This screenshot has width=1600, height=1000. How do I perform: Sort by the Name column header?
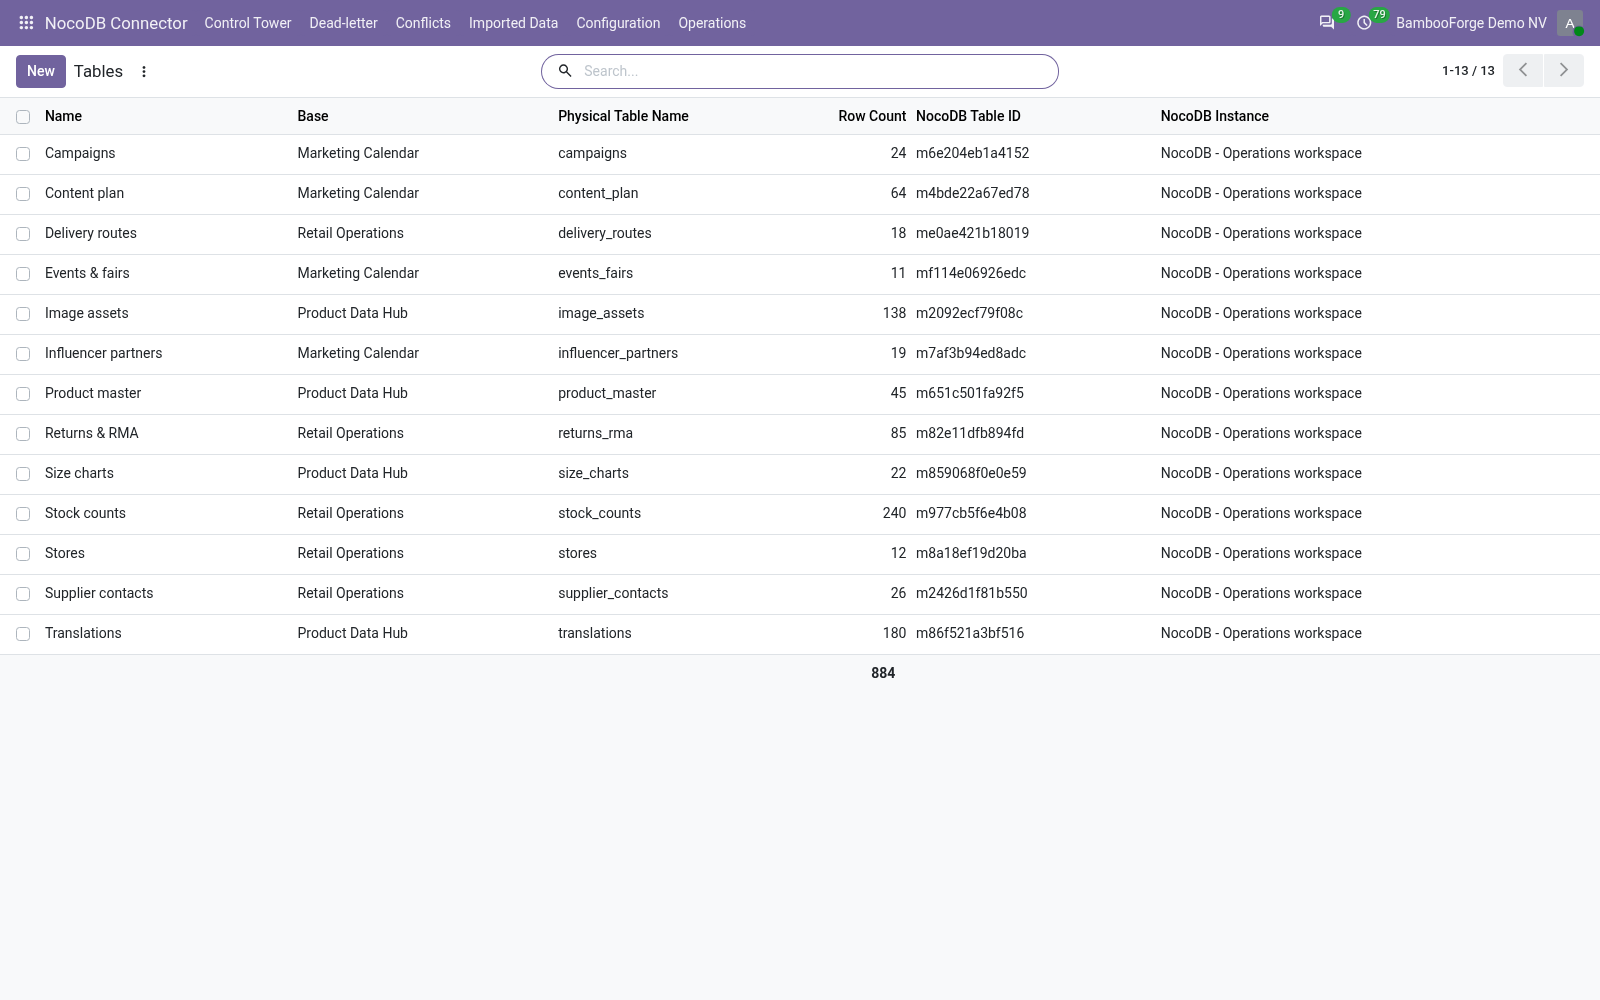[x=63, y=116]
